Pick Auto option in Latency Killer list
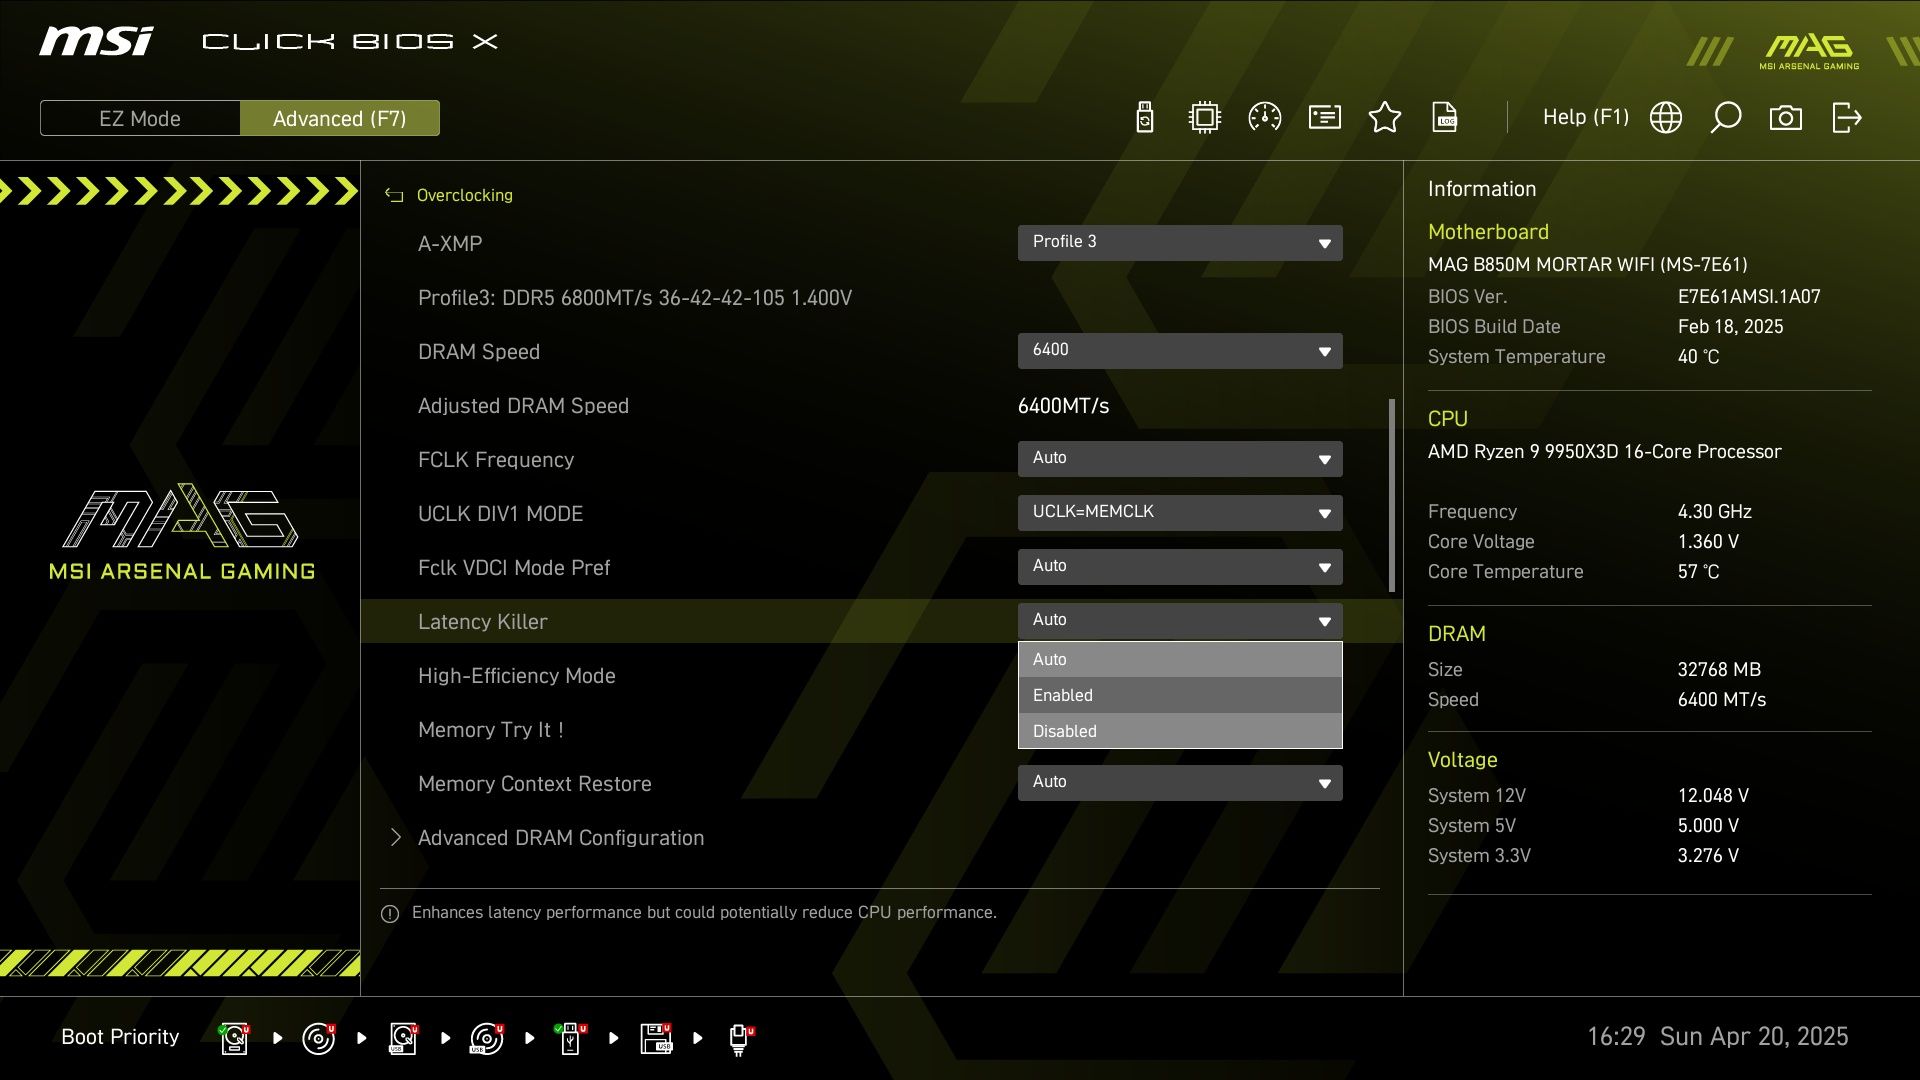 1180,659
